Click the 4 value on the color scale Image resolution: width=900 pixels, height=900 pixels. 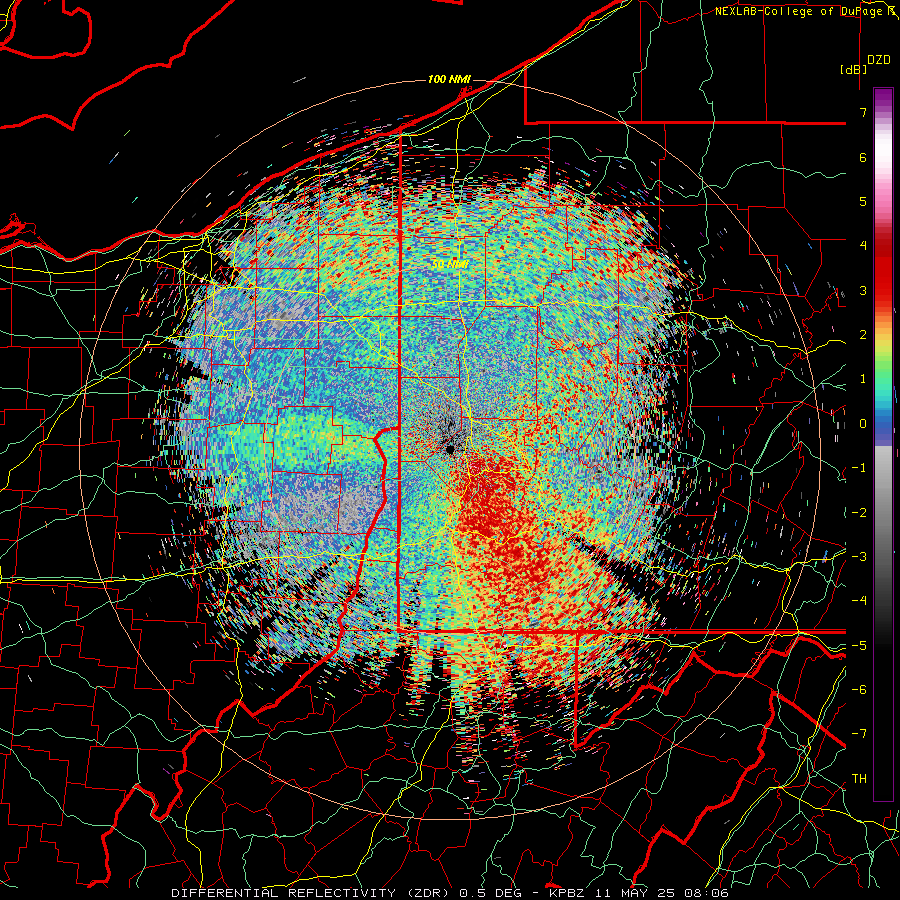point(863,246)
